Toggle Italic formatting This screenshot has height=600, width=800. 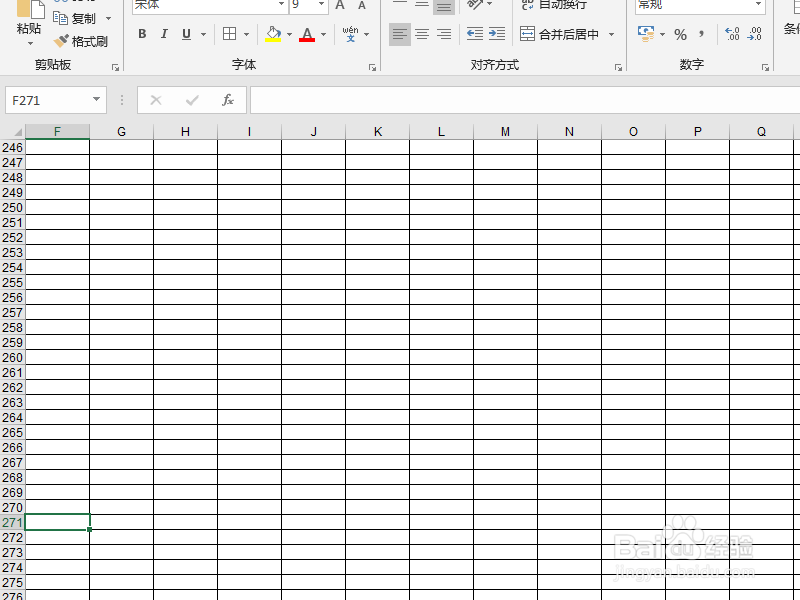pyautogui.click(x=164, y=33)
